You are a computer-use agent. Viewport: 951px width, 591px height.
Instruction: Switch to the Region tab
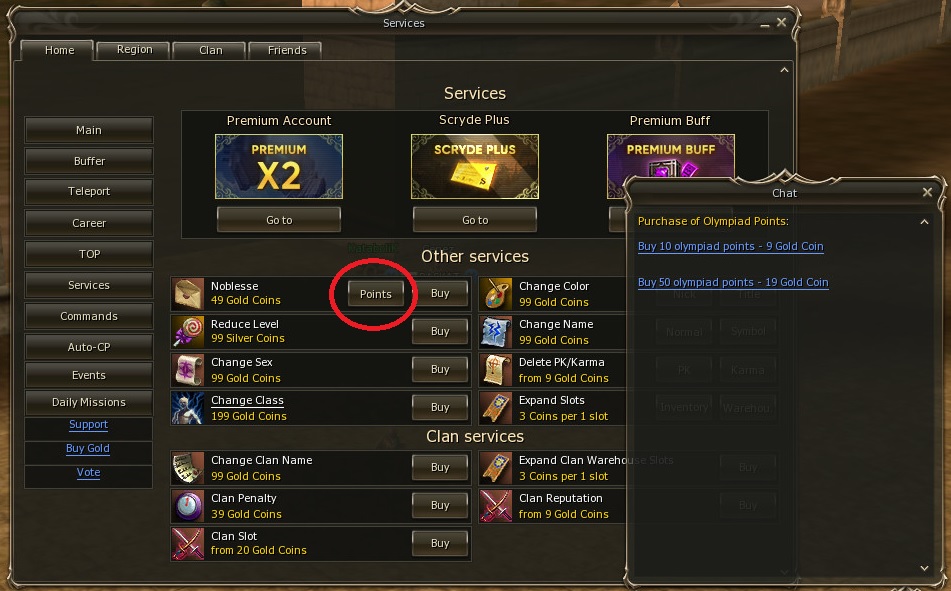tap(134, 50)
